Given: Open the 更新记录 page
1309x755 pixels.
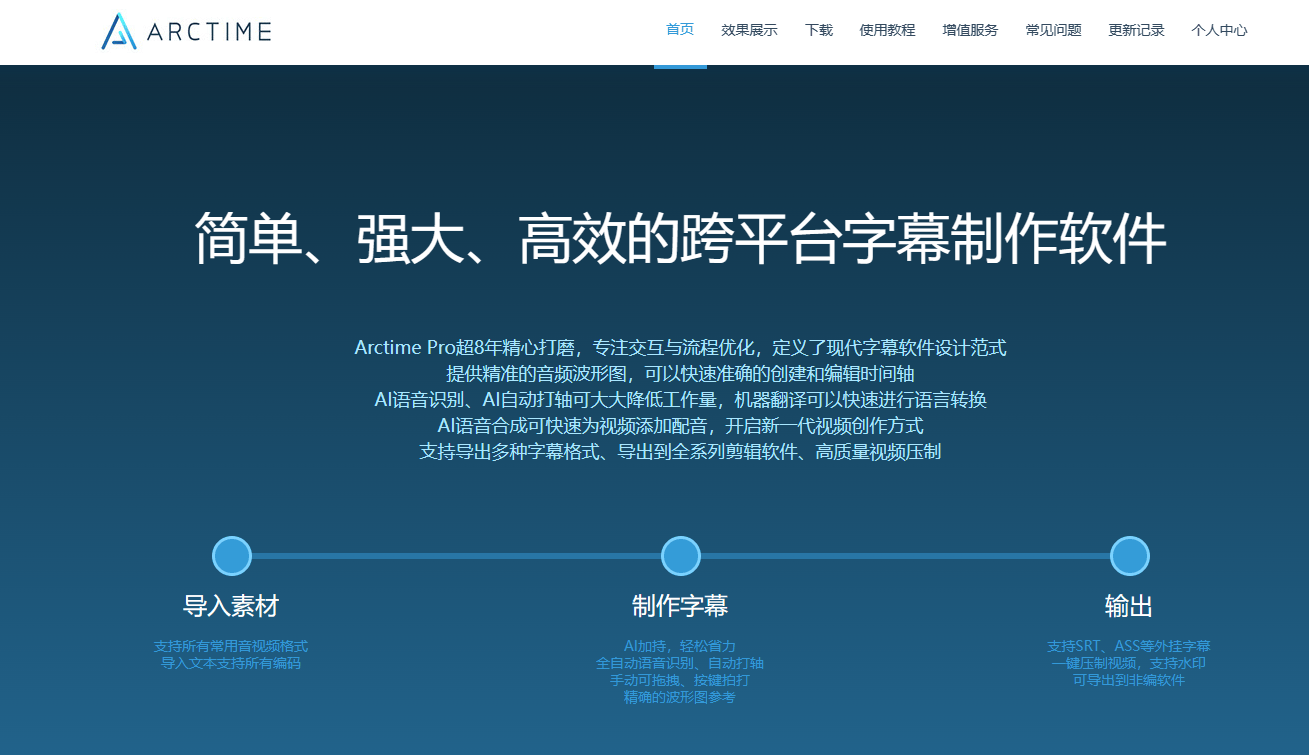Looking at the screenshot, I should pyautogui.click(x=1136, y=30).
